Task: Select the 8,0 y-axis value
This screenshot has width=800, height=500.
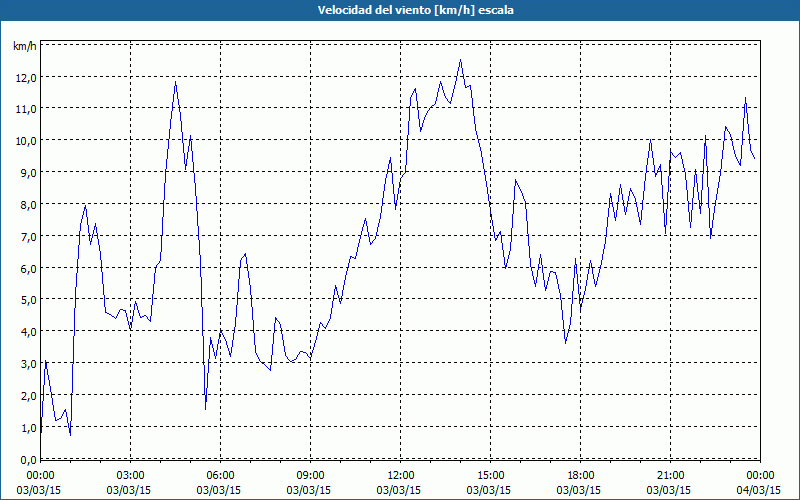Action: point(27,205)
